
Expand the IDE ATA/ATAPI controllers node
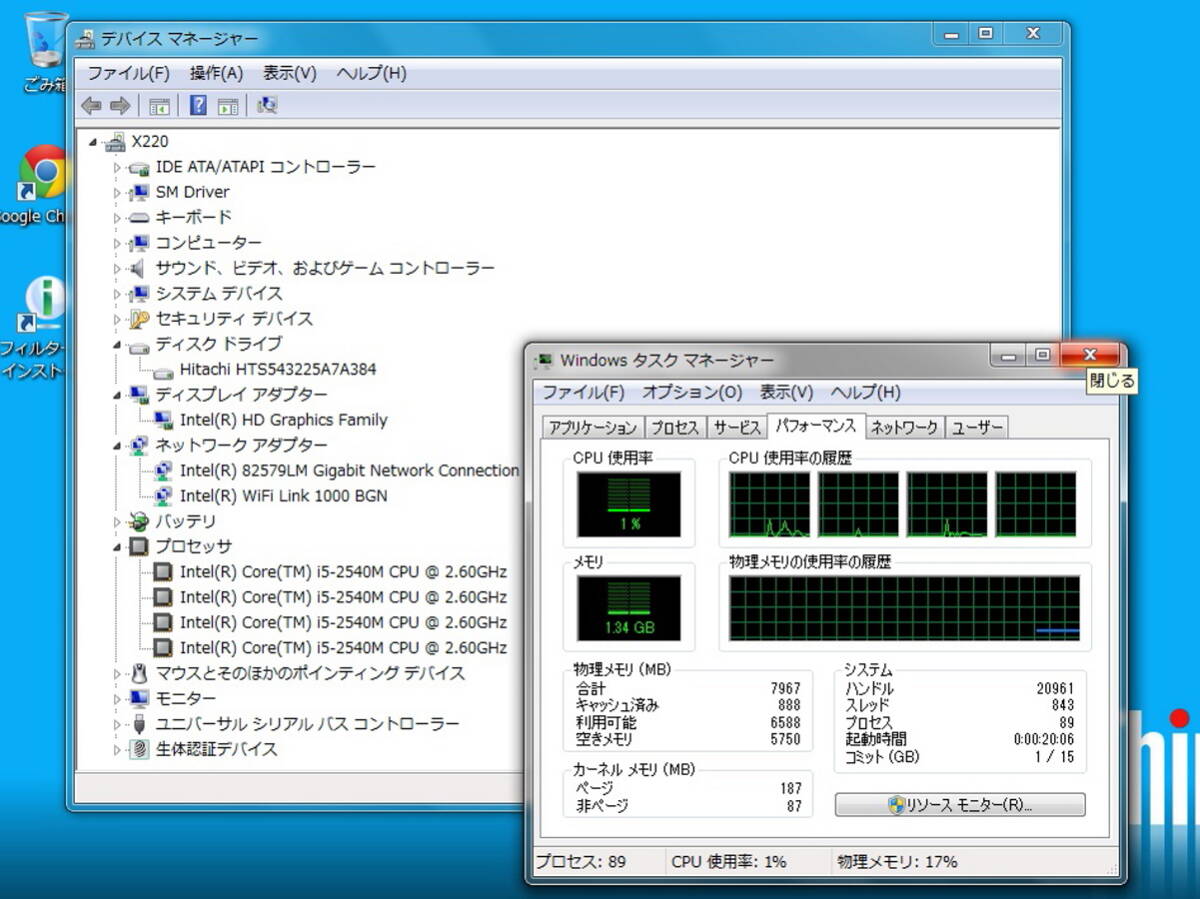tap(117, 167)
